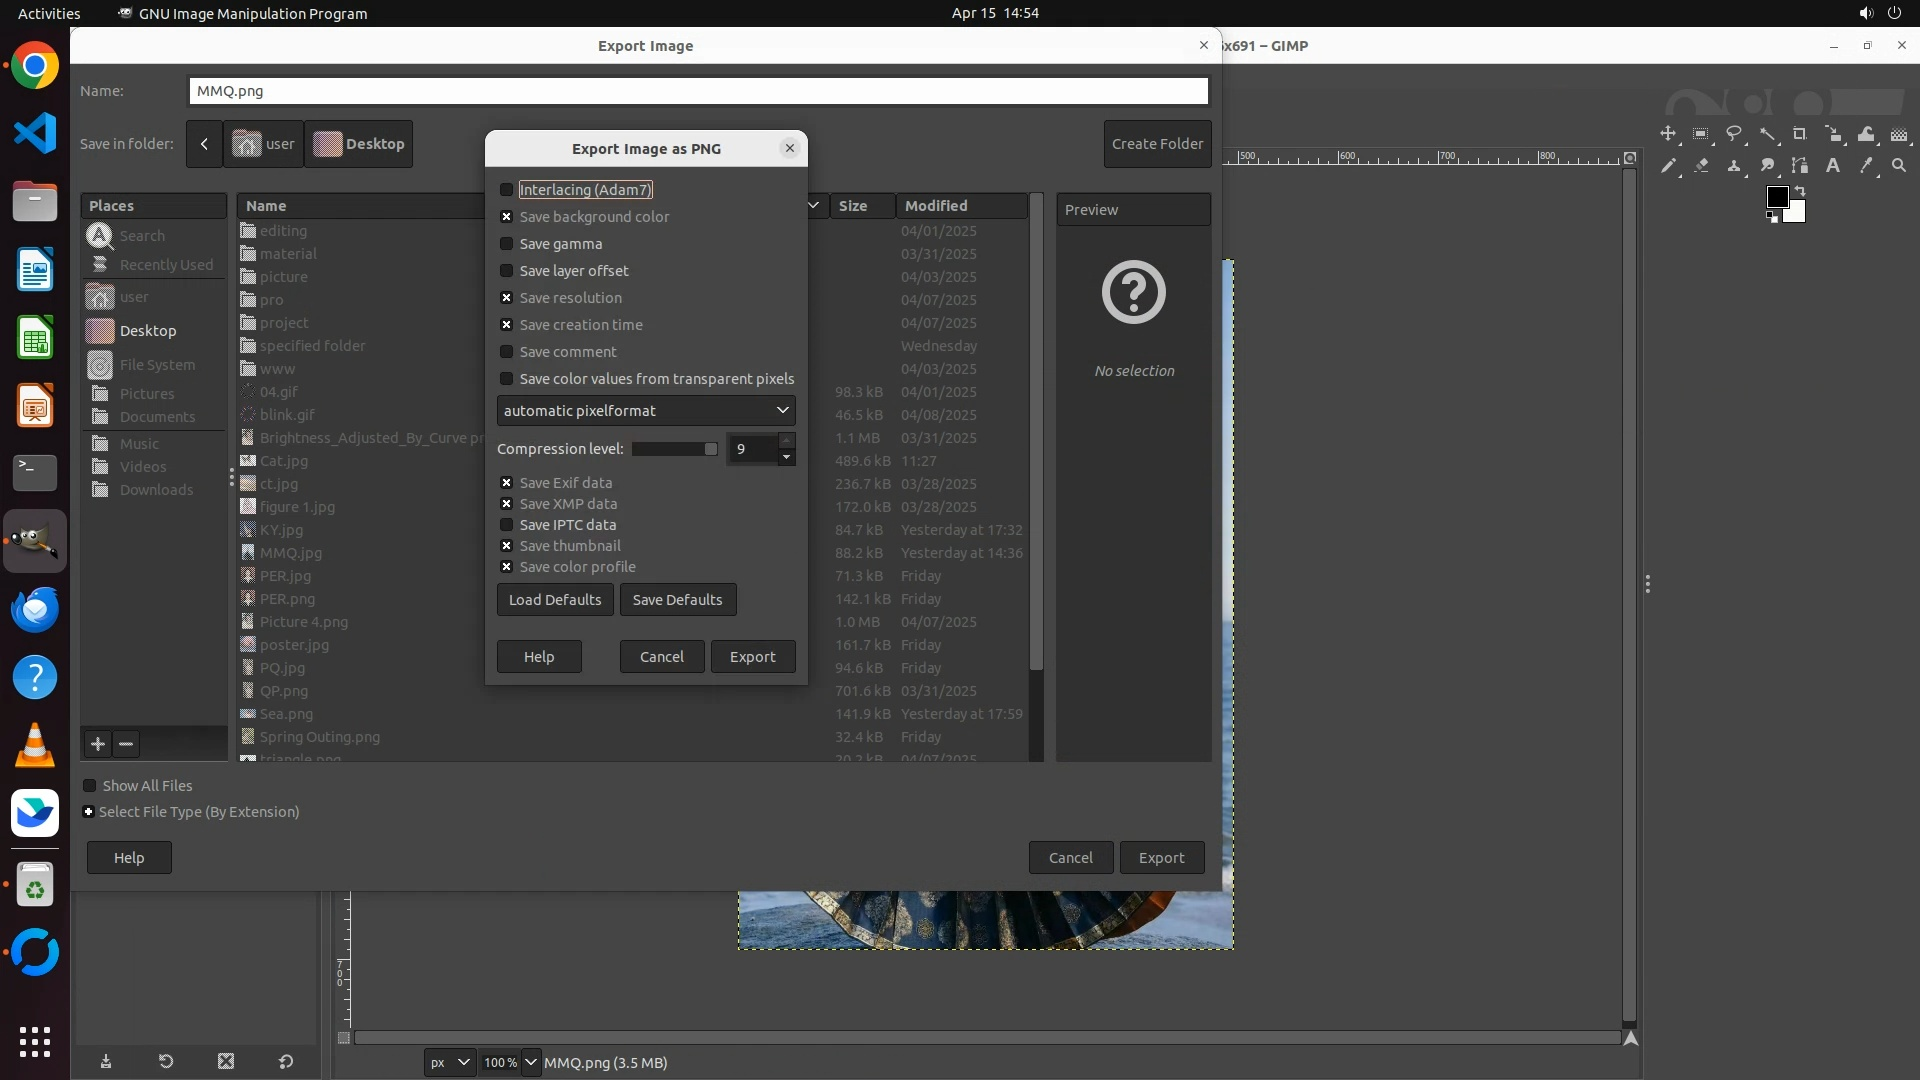The image size is (1920, 1080).
Task: Select the Crop tool
Action: 1799,134
